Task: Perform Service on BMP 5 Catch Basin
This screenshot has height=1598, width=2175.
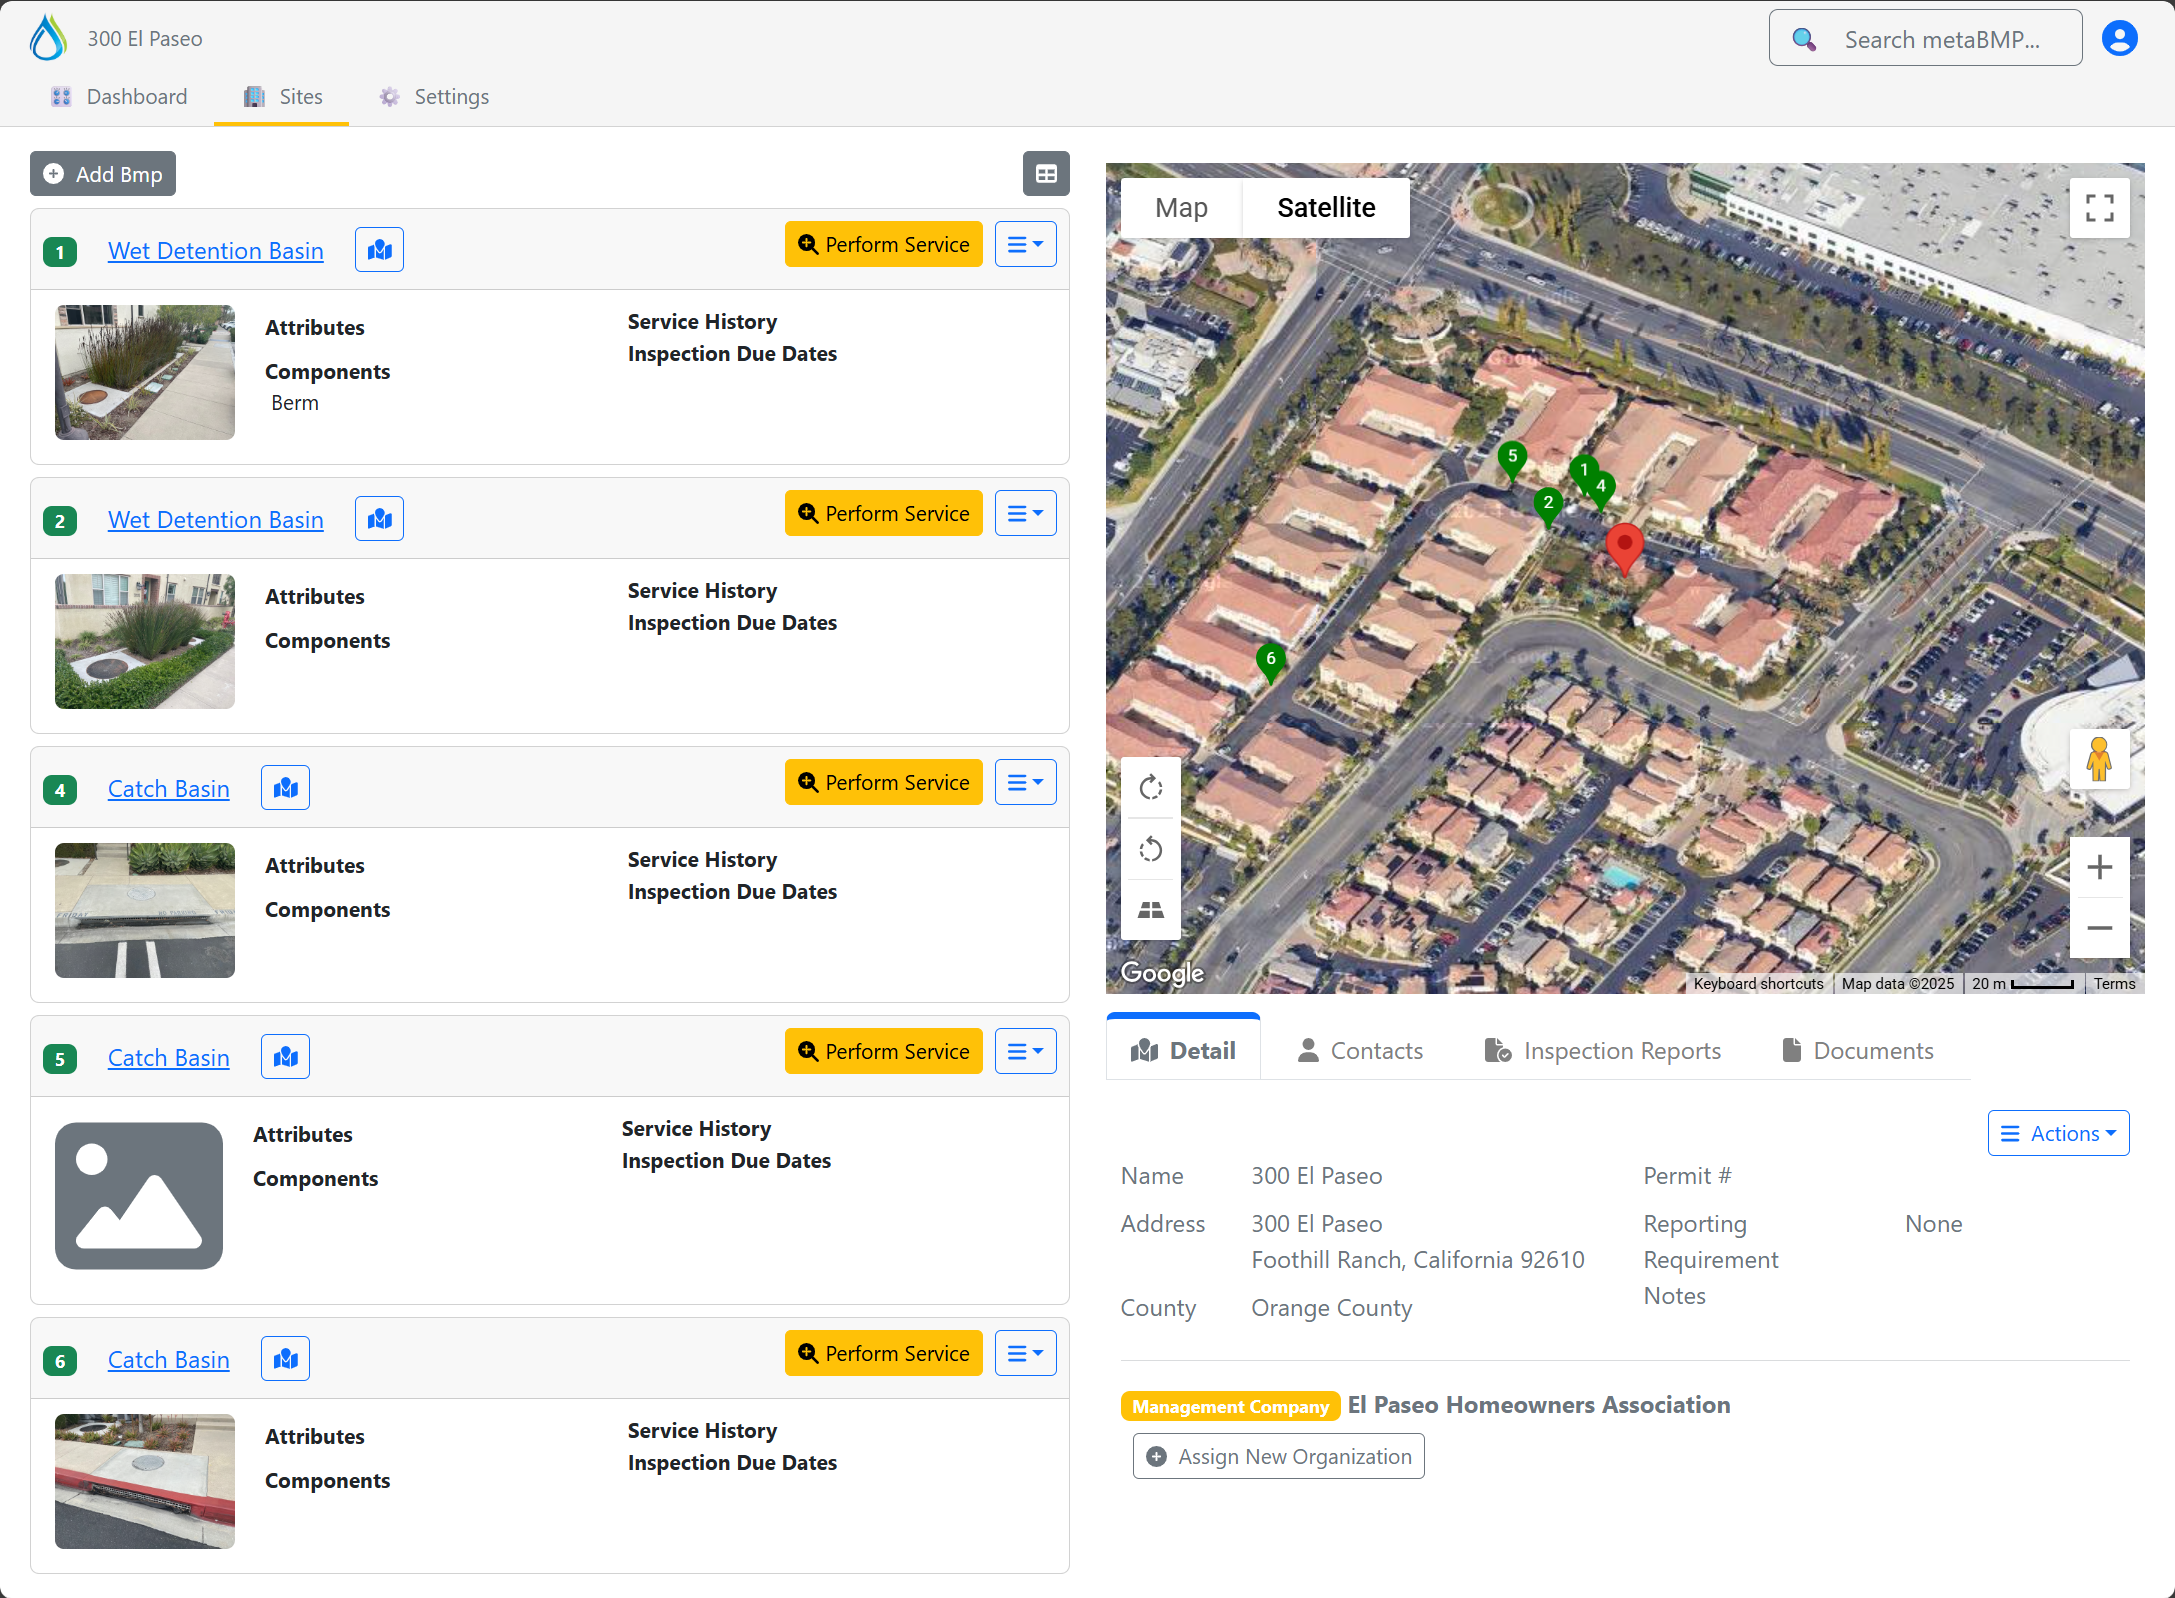Action: pyautogui.click(x=884, y=1051)
